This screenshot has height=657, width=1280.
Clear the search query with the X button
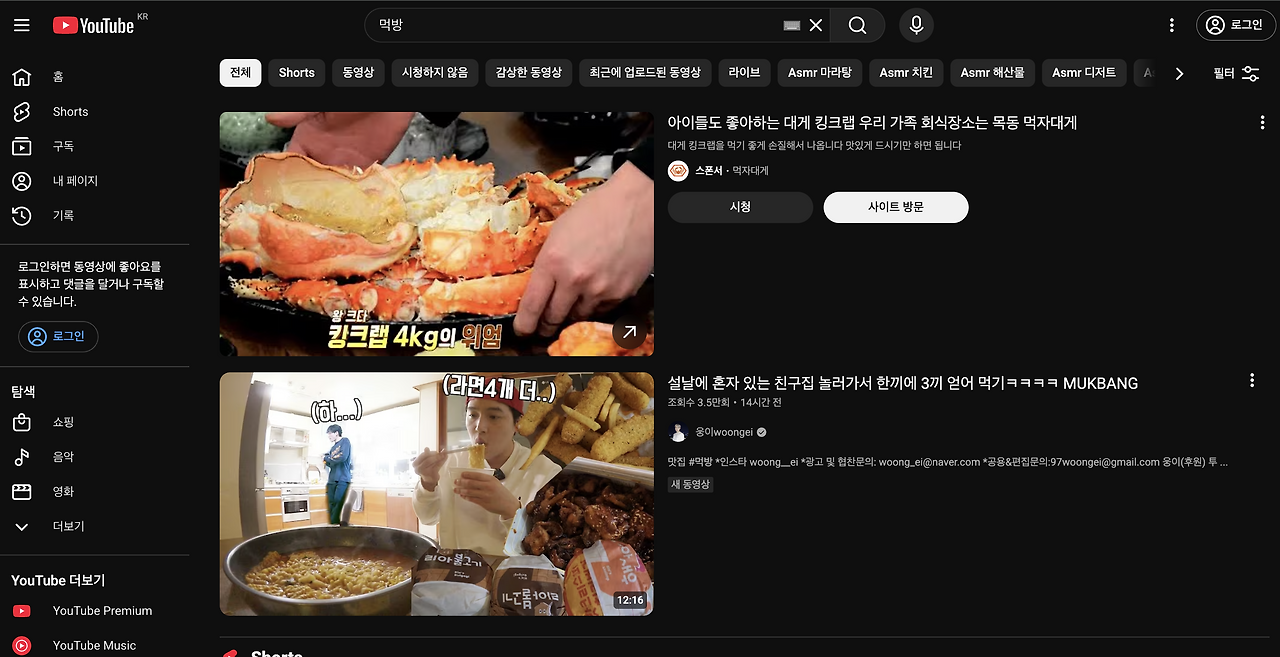tap(816, 25)
